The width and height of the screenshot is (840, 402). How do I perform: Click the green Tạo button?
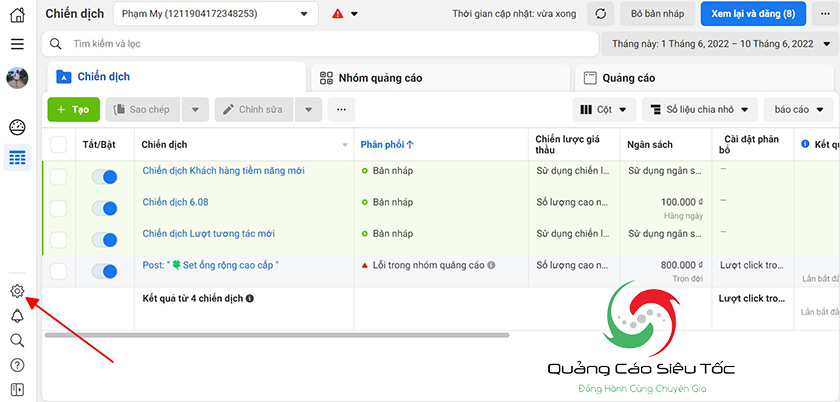(73, 109)
